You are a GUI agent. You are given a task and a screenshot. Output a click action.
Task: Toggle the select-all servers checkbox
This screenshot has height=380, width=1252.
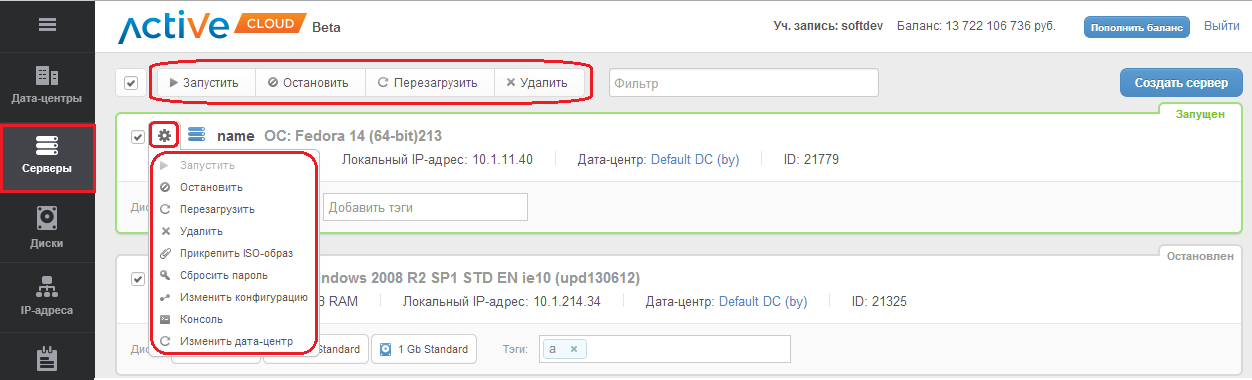[x=130, y=83]
